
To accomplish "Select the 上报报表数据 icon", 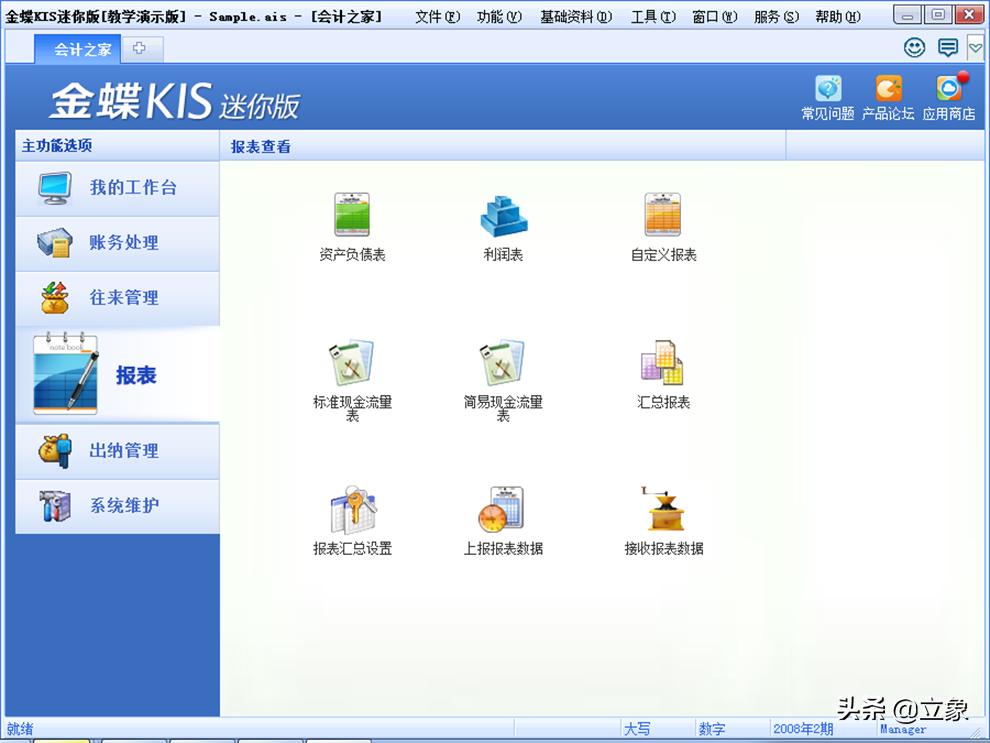I will click(503, 510).
